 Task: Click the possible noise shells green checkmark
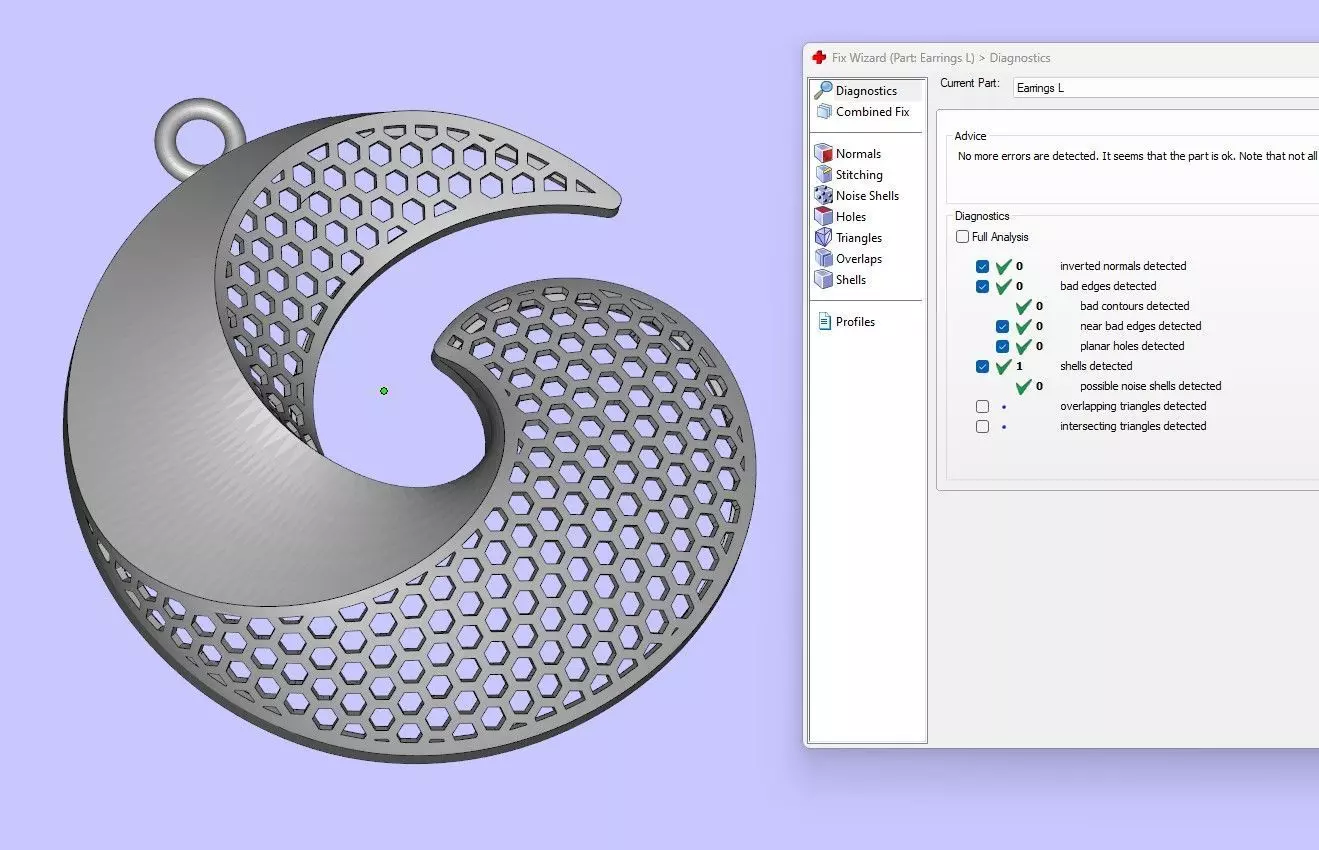[1023, 386]
